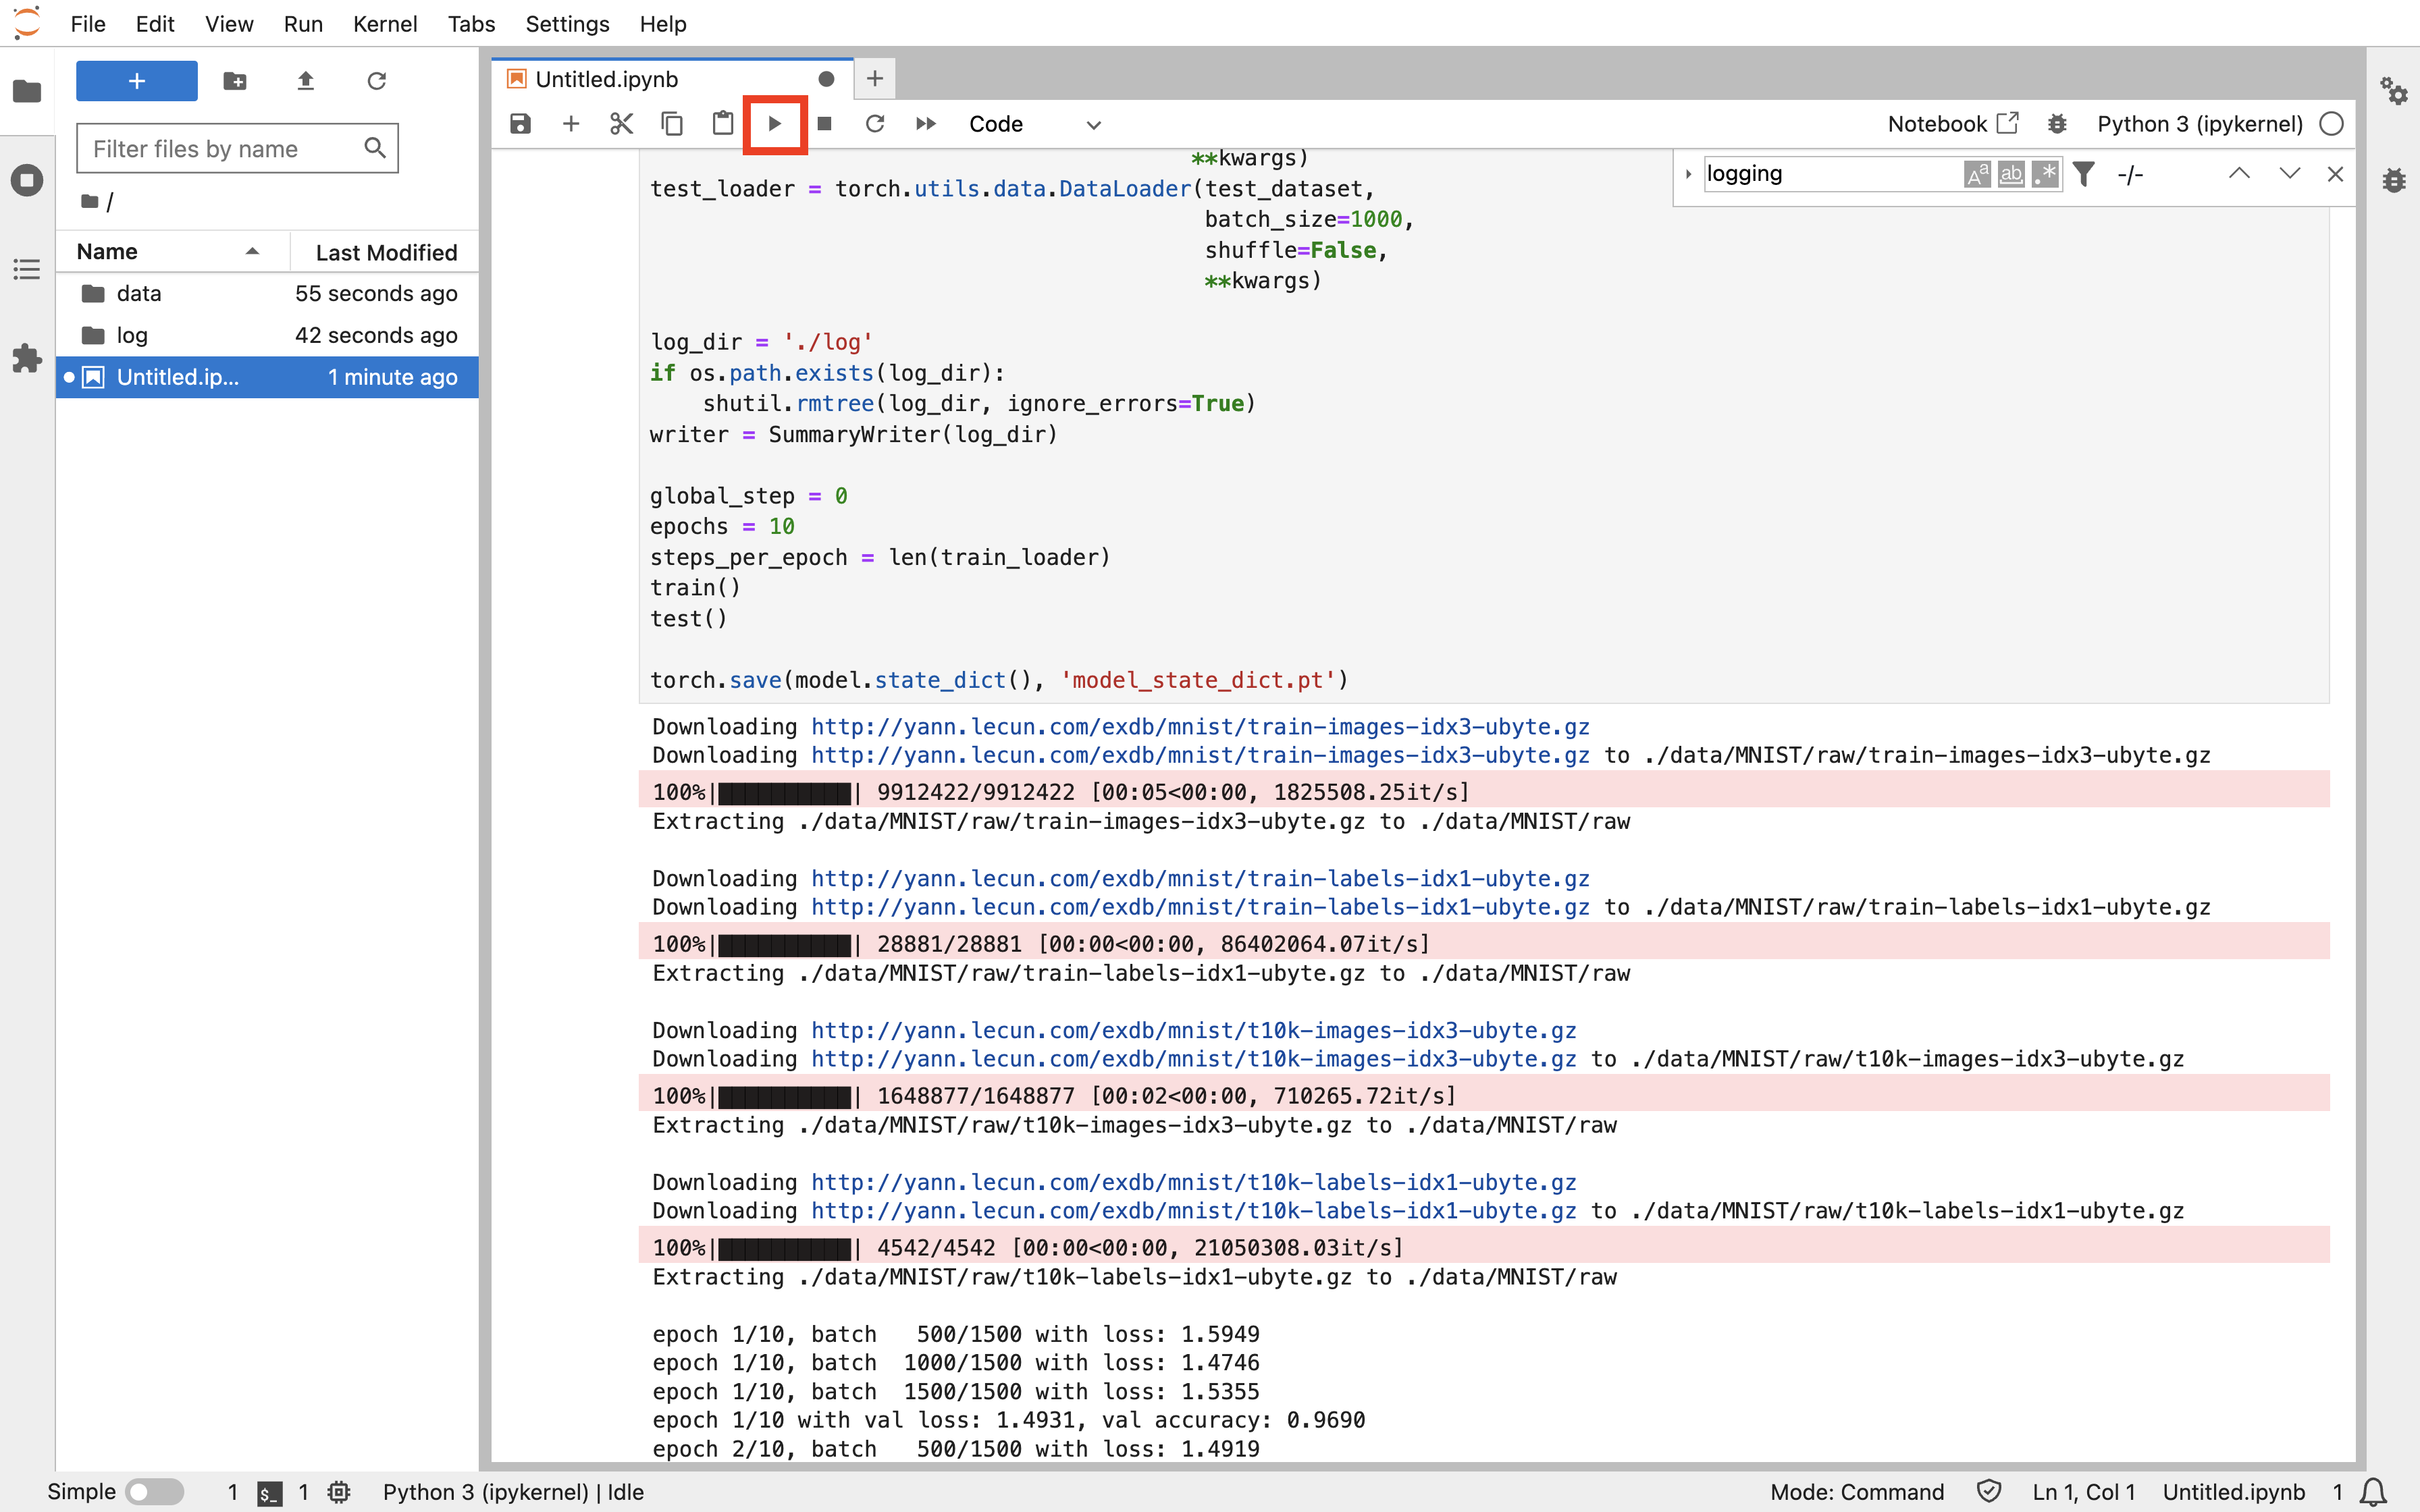Image resolution: width=2420 pixels, height=1512 pixels.
Task: Click the Cut cell icon
Action: coord(621,124)
